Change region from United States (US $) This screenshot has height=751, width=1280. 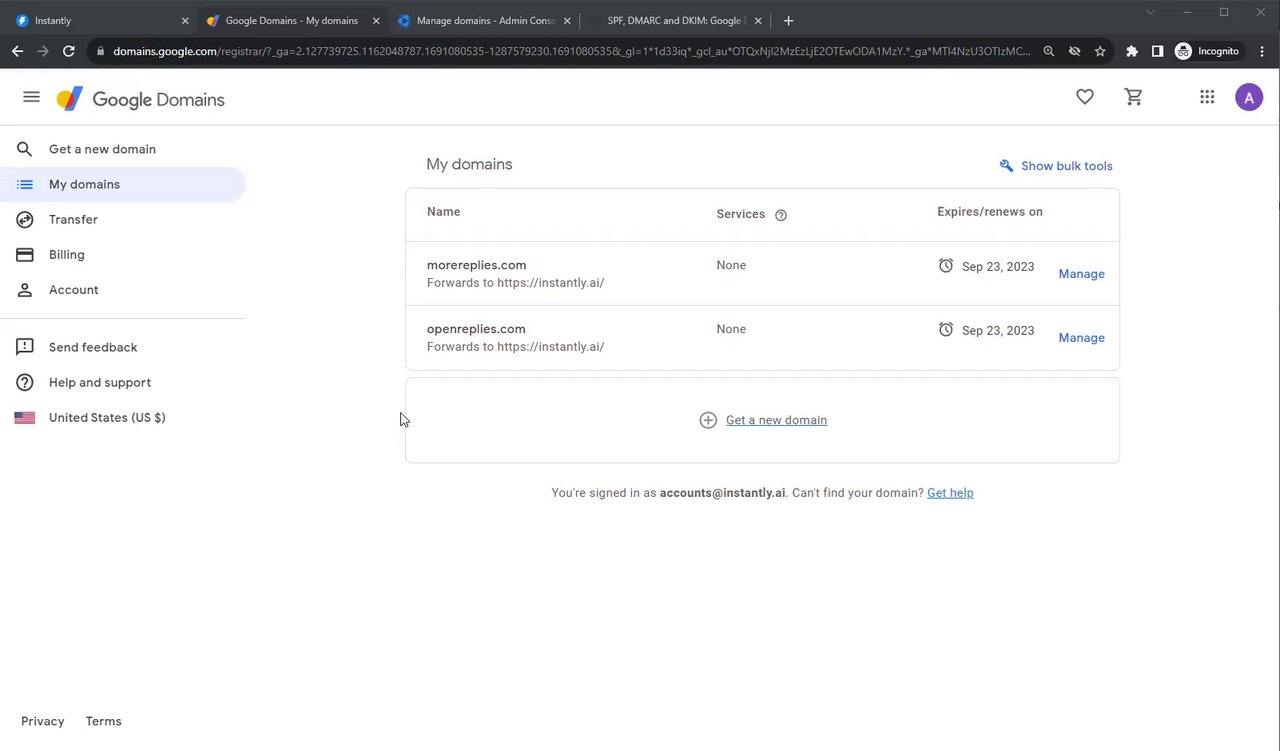coord(122,418)
